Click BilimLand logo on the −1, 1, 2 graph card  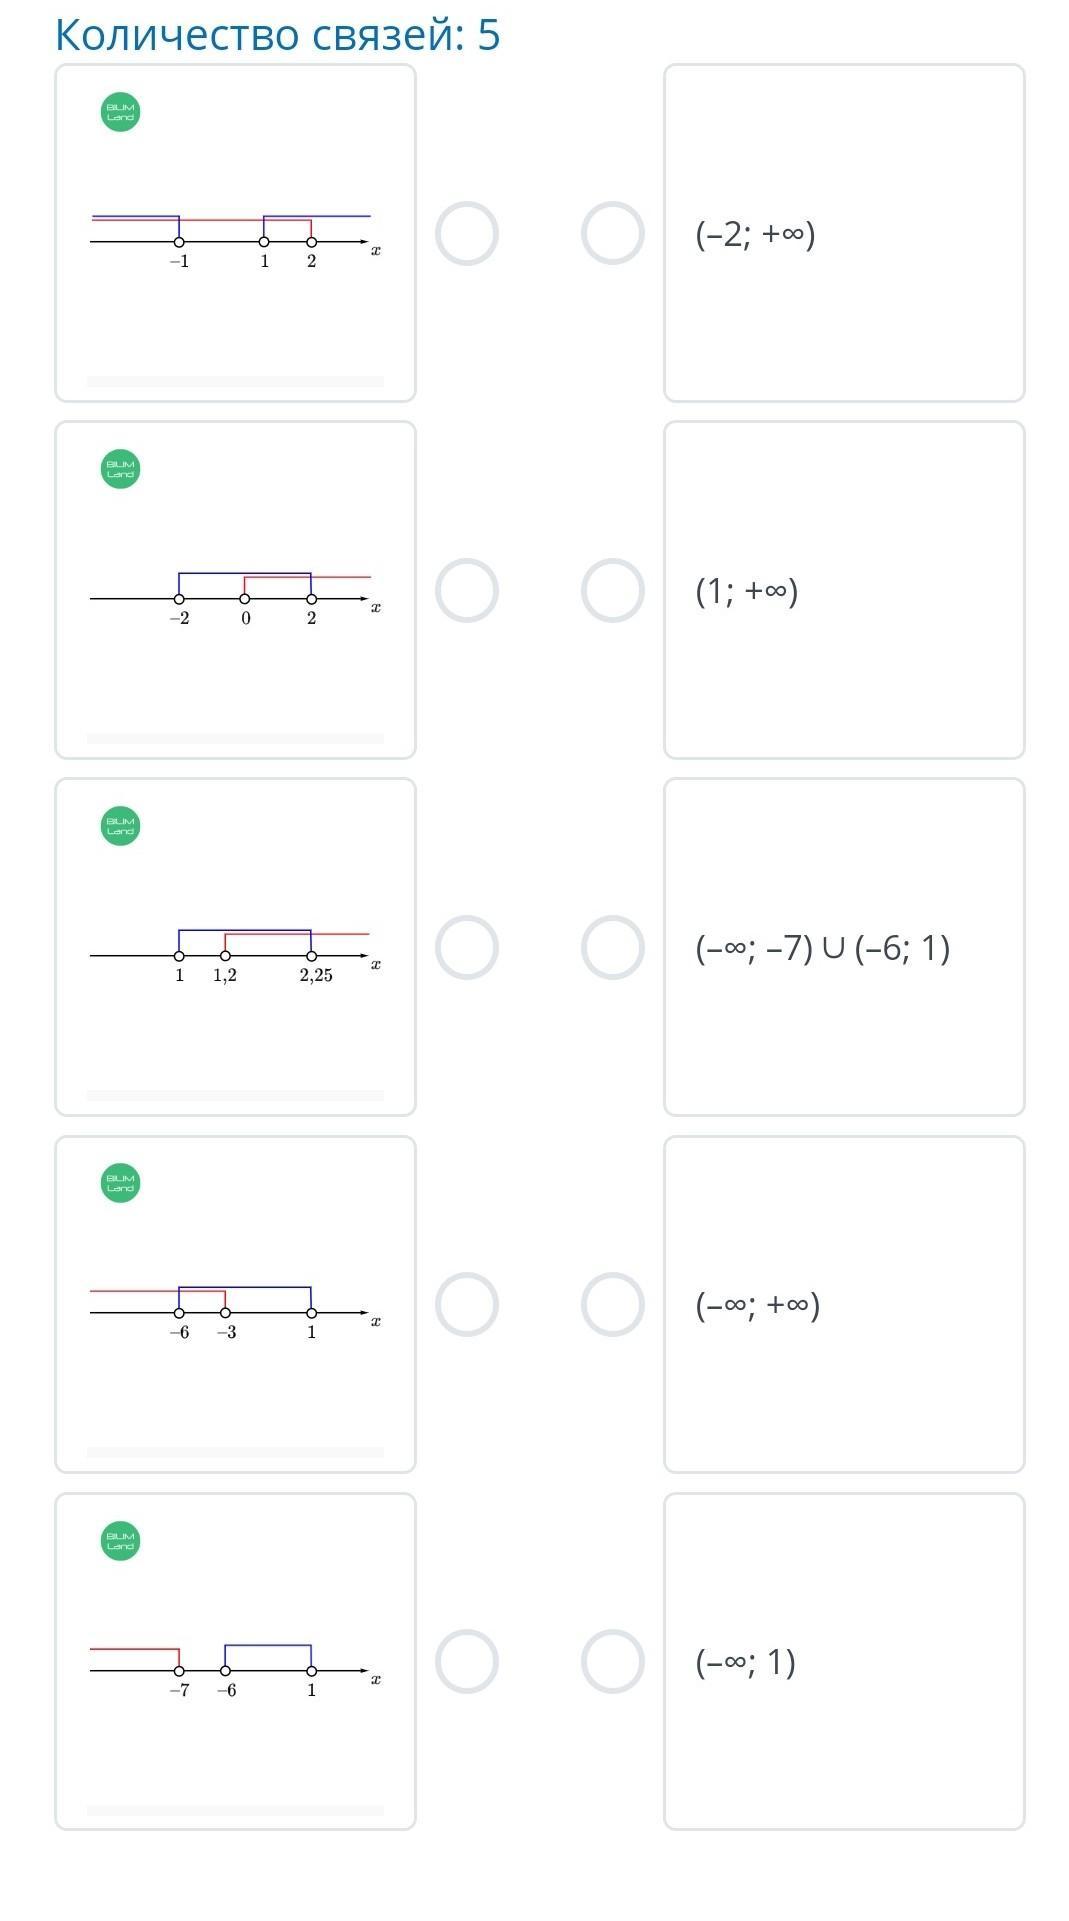coord(120,112)
